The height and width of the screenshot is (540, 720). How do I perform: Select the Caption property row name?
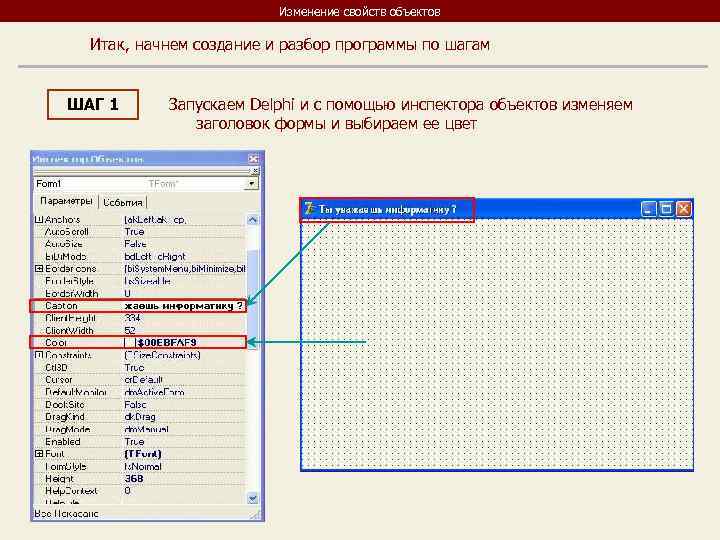61,306
